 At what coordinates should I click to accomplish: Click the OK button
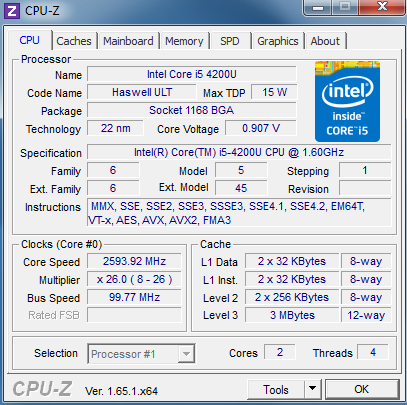pos(362,389)
